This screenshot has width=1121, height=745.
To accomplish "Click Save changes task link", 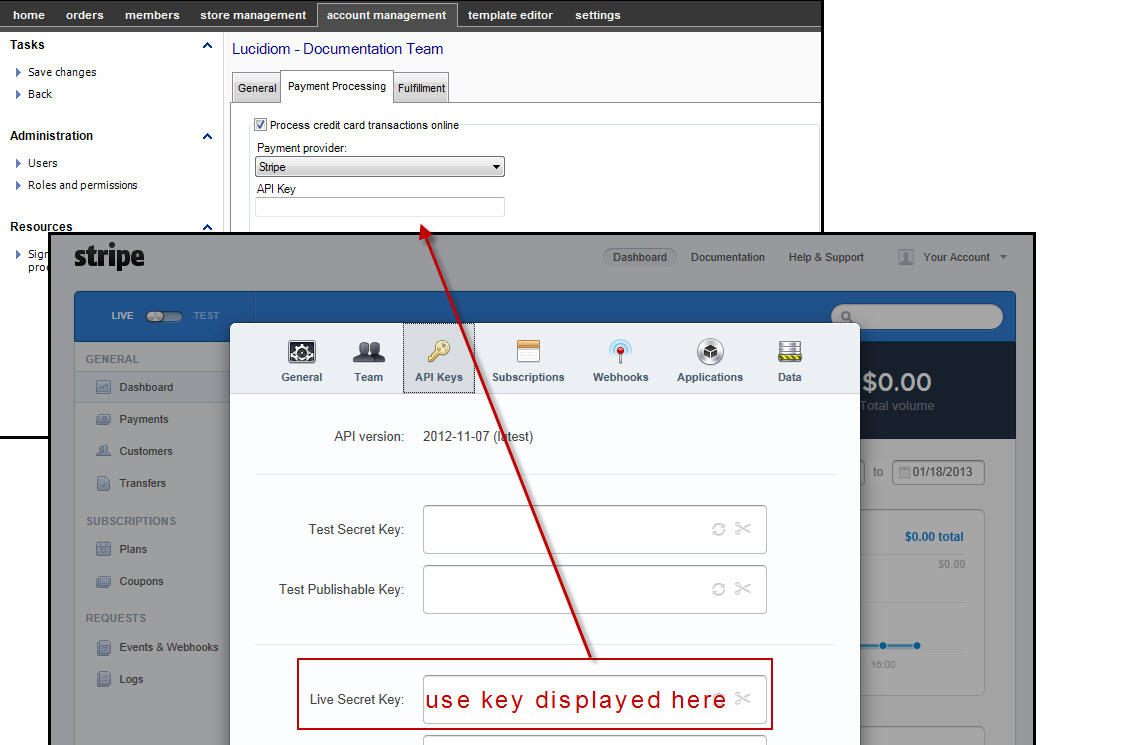I will click(62, 72).
